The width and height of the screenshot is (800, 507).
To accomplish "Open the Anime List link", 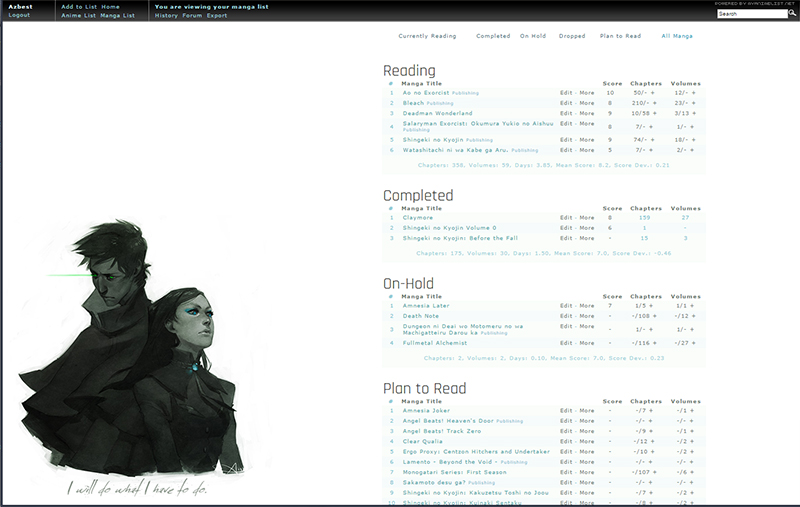I will tap(78, 16).
